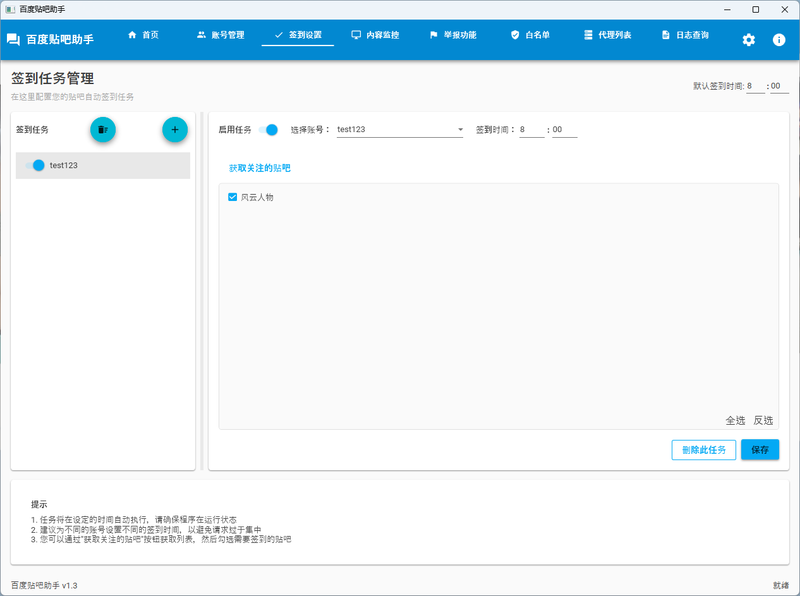Screen dimensions: 800x596
Task: Click the 签到任务管理 page heading
Action: click(x=53, y=78)
